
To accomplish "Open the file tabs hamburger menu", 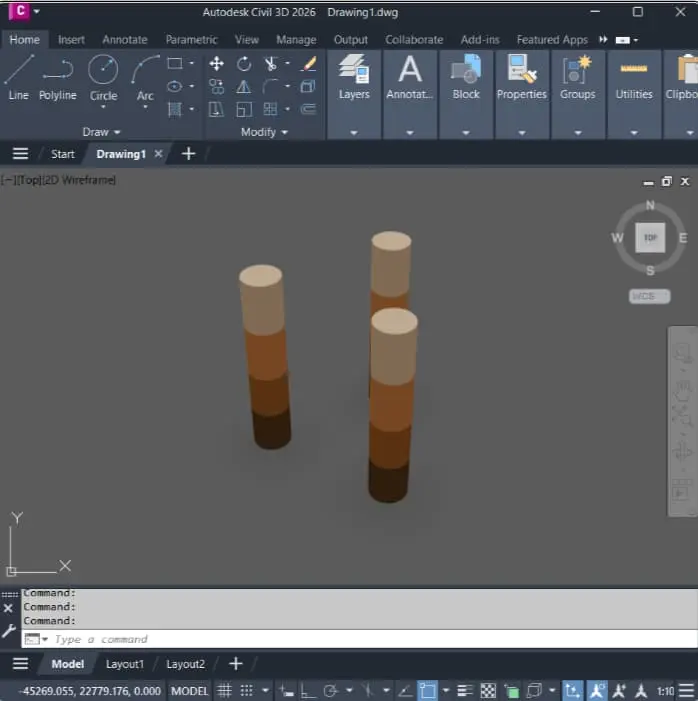I will (20, 154).
